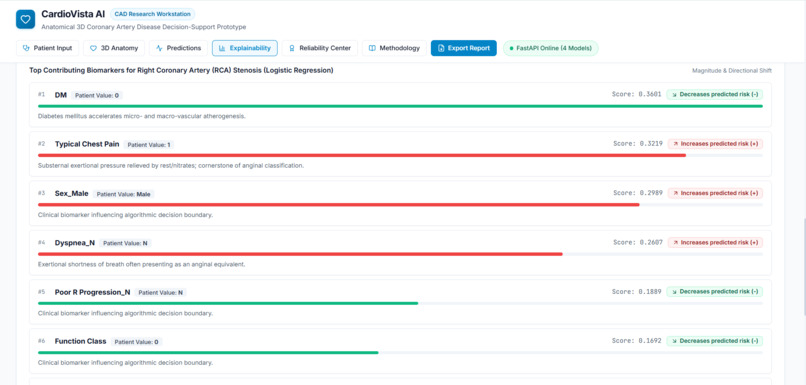
Task: Click the Dyspnea_N contribution bar
Action: tap(400, 254)
